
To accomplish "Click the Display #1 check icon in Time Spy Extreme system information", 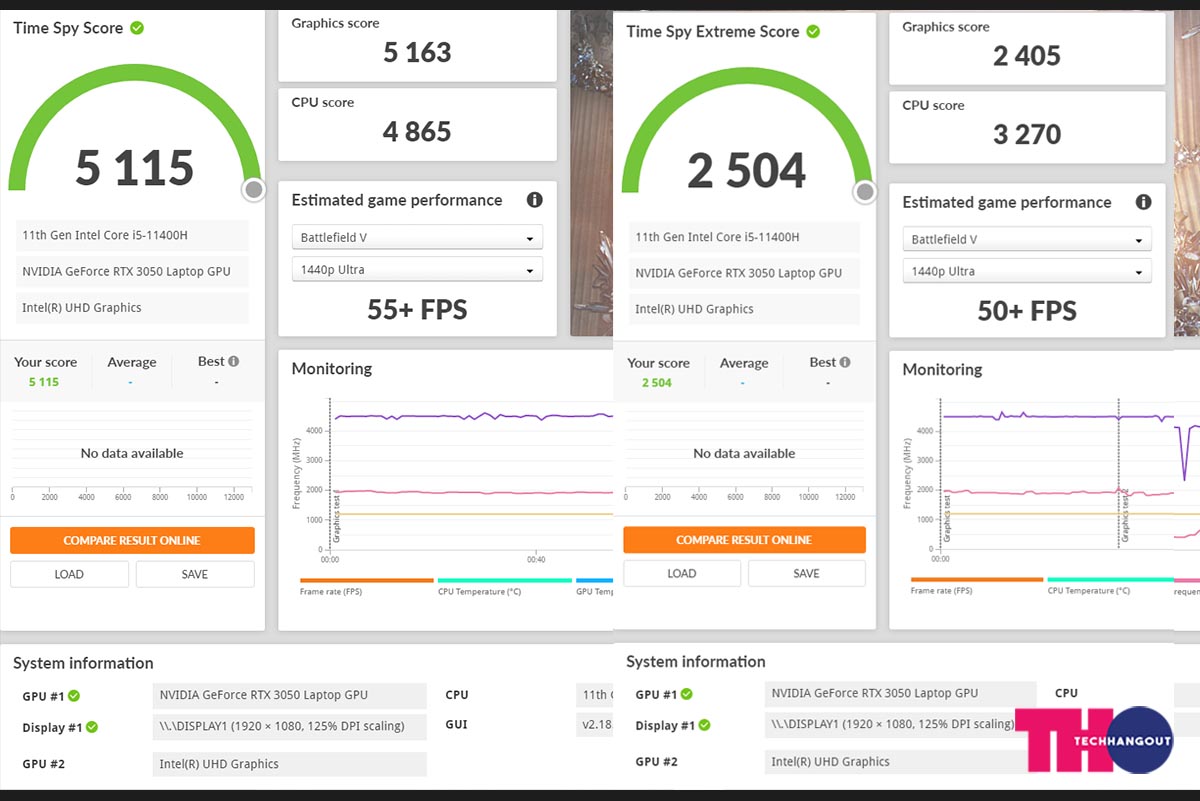I will pos(704,725).
